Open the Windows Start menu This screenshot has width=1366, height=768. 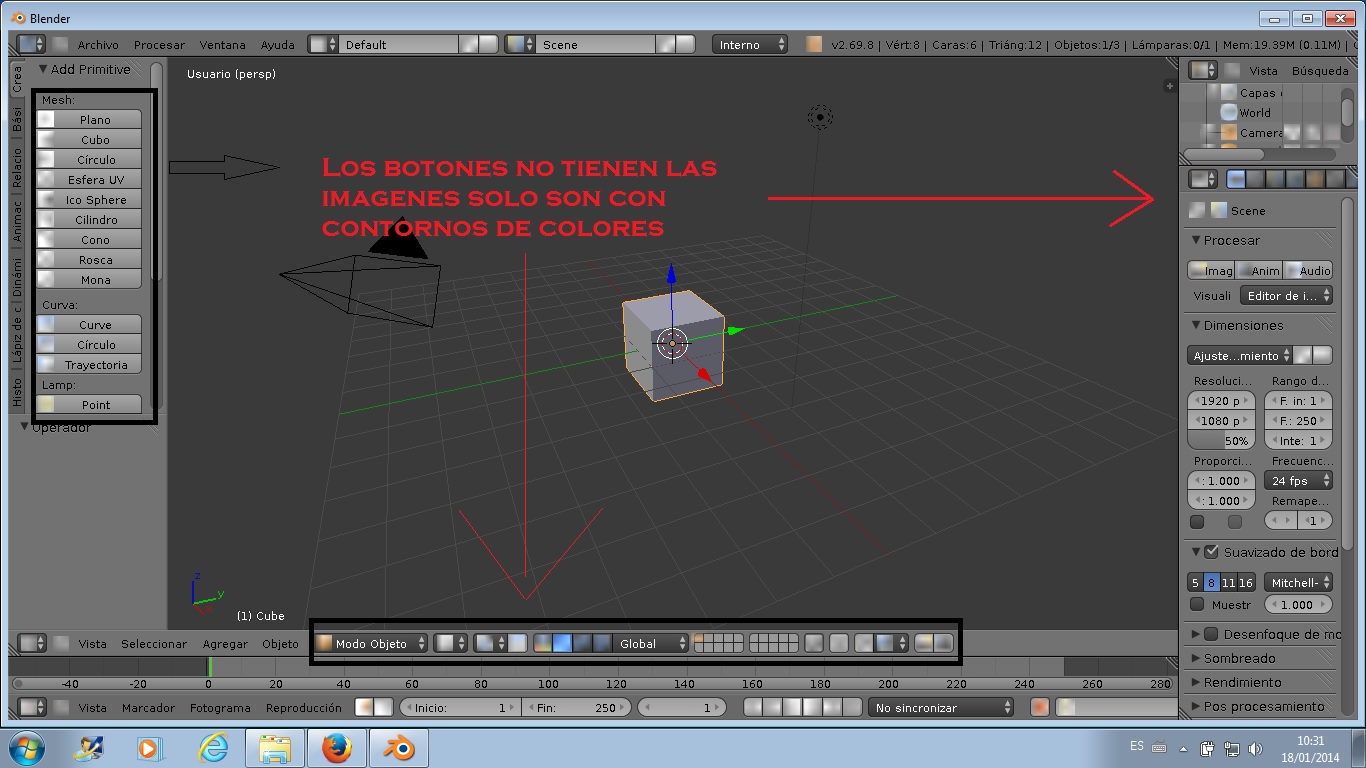coord(26,748)
